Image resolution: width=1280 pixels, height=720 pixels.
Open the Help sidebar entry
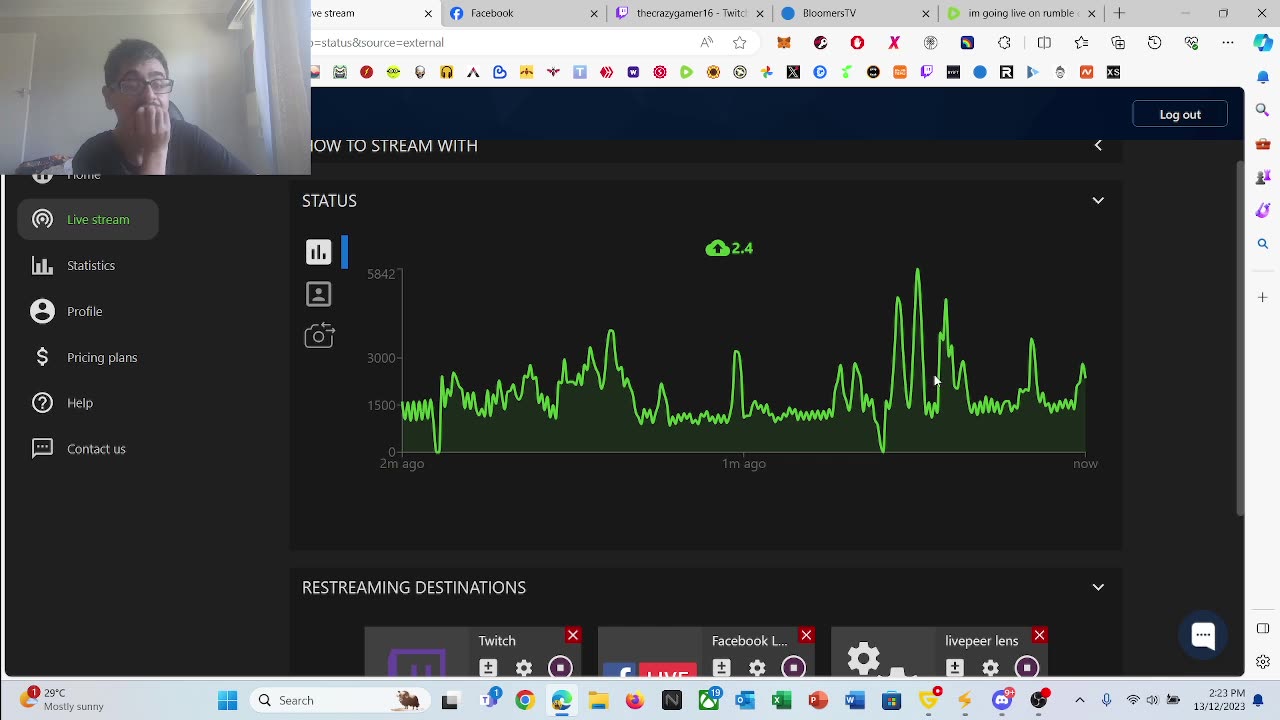pos(80,403)
